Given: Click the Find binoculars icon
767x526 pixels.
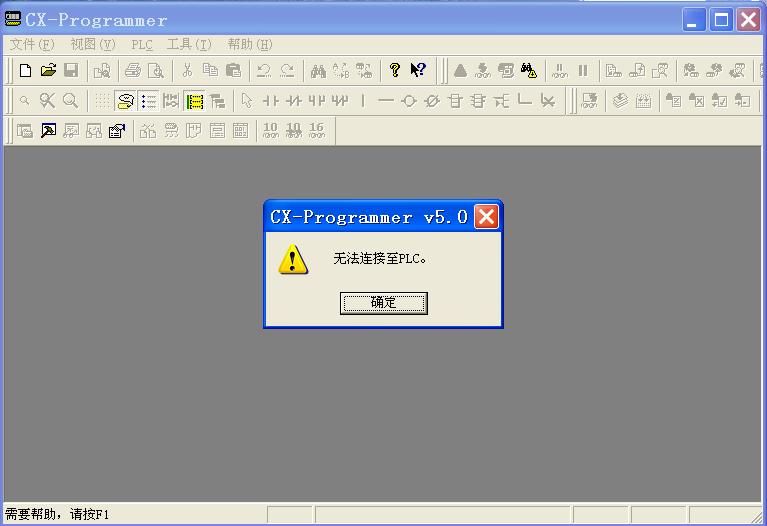Looking at the screenshot, I should point(318,70).
